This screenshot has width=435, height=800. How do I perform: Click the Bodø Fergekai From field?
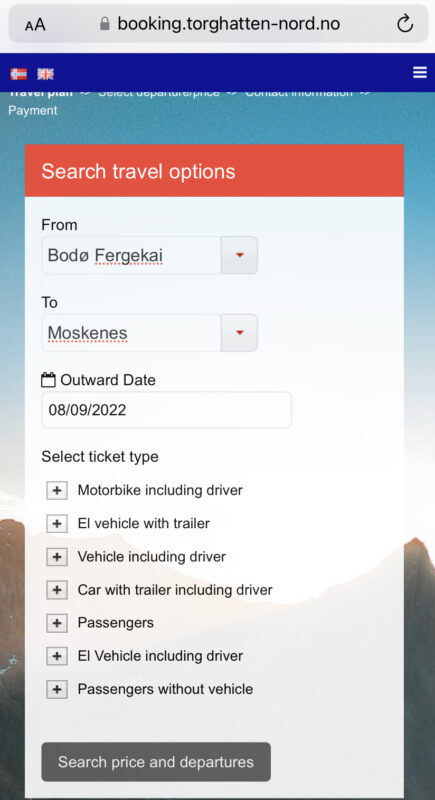coord(131,255)
